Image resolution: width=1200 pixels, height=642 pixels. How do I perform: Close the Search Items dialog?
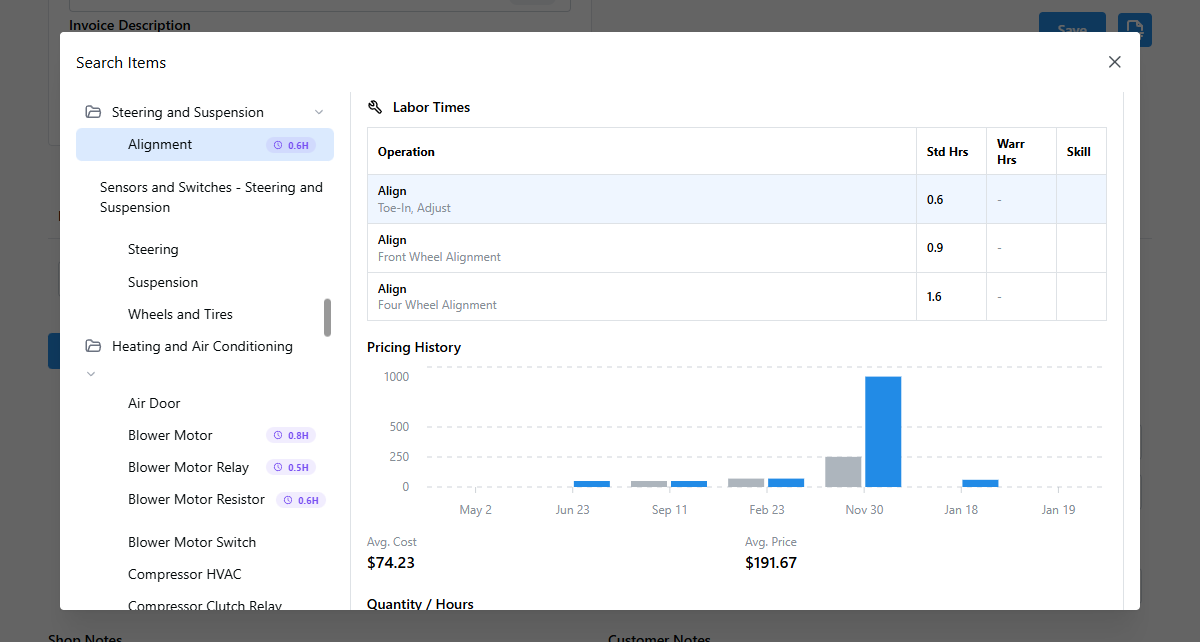tap(1114, 61)
